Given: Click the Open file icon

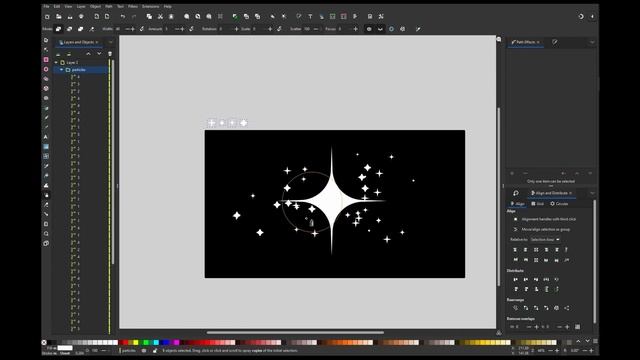Looking at the screenshot, I should click(x=59, y=17).
